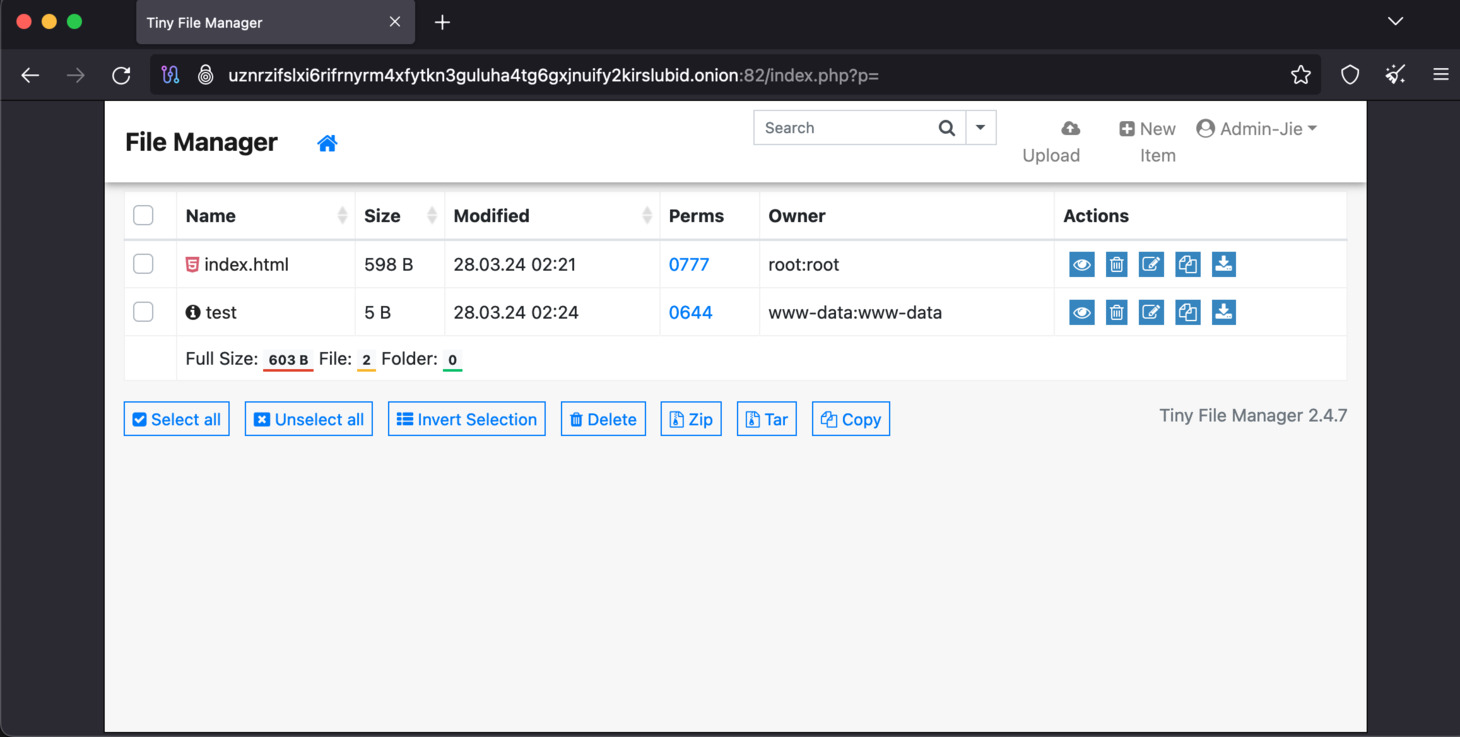
Task: Open Tiny File Manager 2.4.7 link
Action: (x=1253, y=415)
